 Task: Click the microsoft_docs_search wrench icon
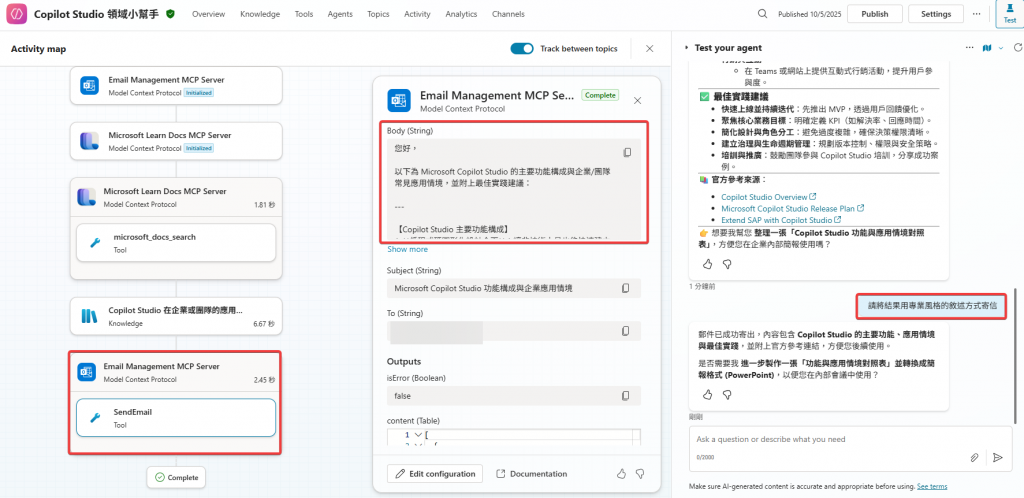click(95, 243)
